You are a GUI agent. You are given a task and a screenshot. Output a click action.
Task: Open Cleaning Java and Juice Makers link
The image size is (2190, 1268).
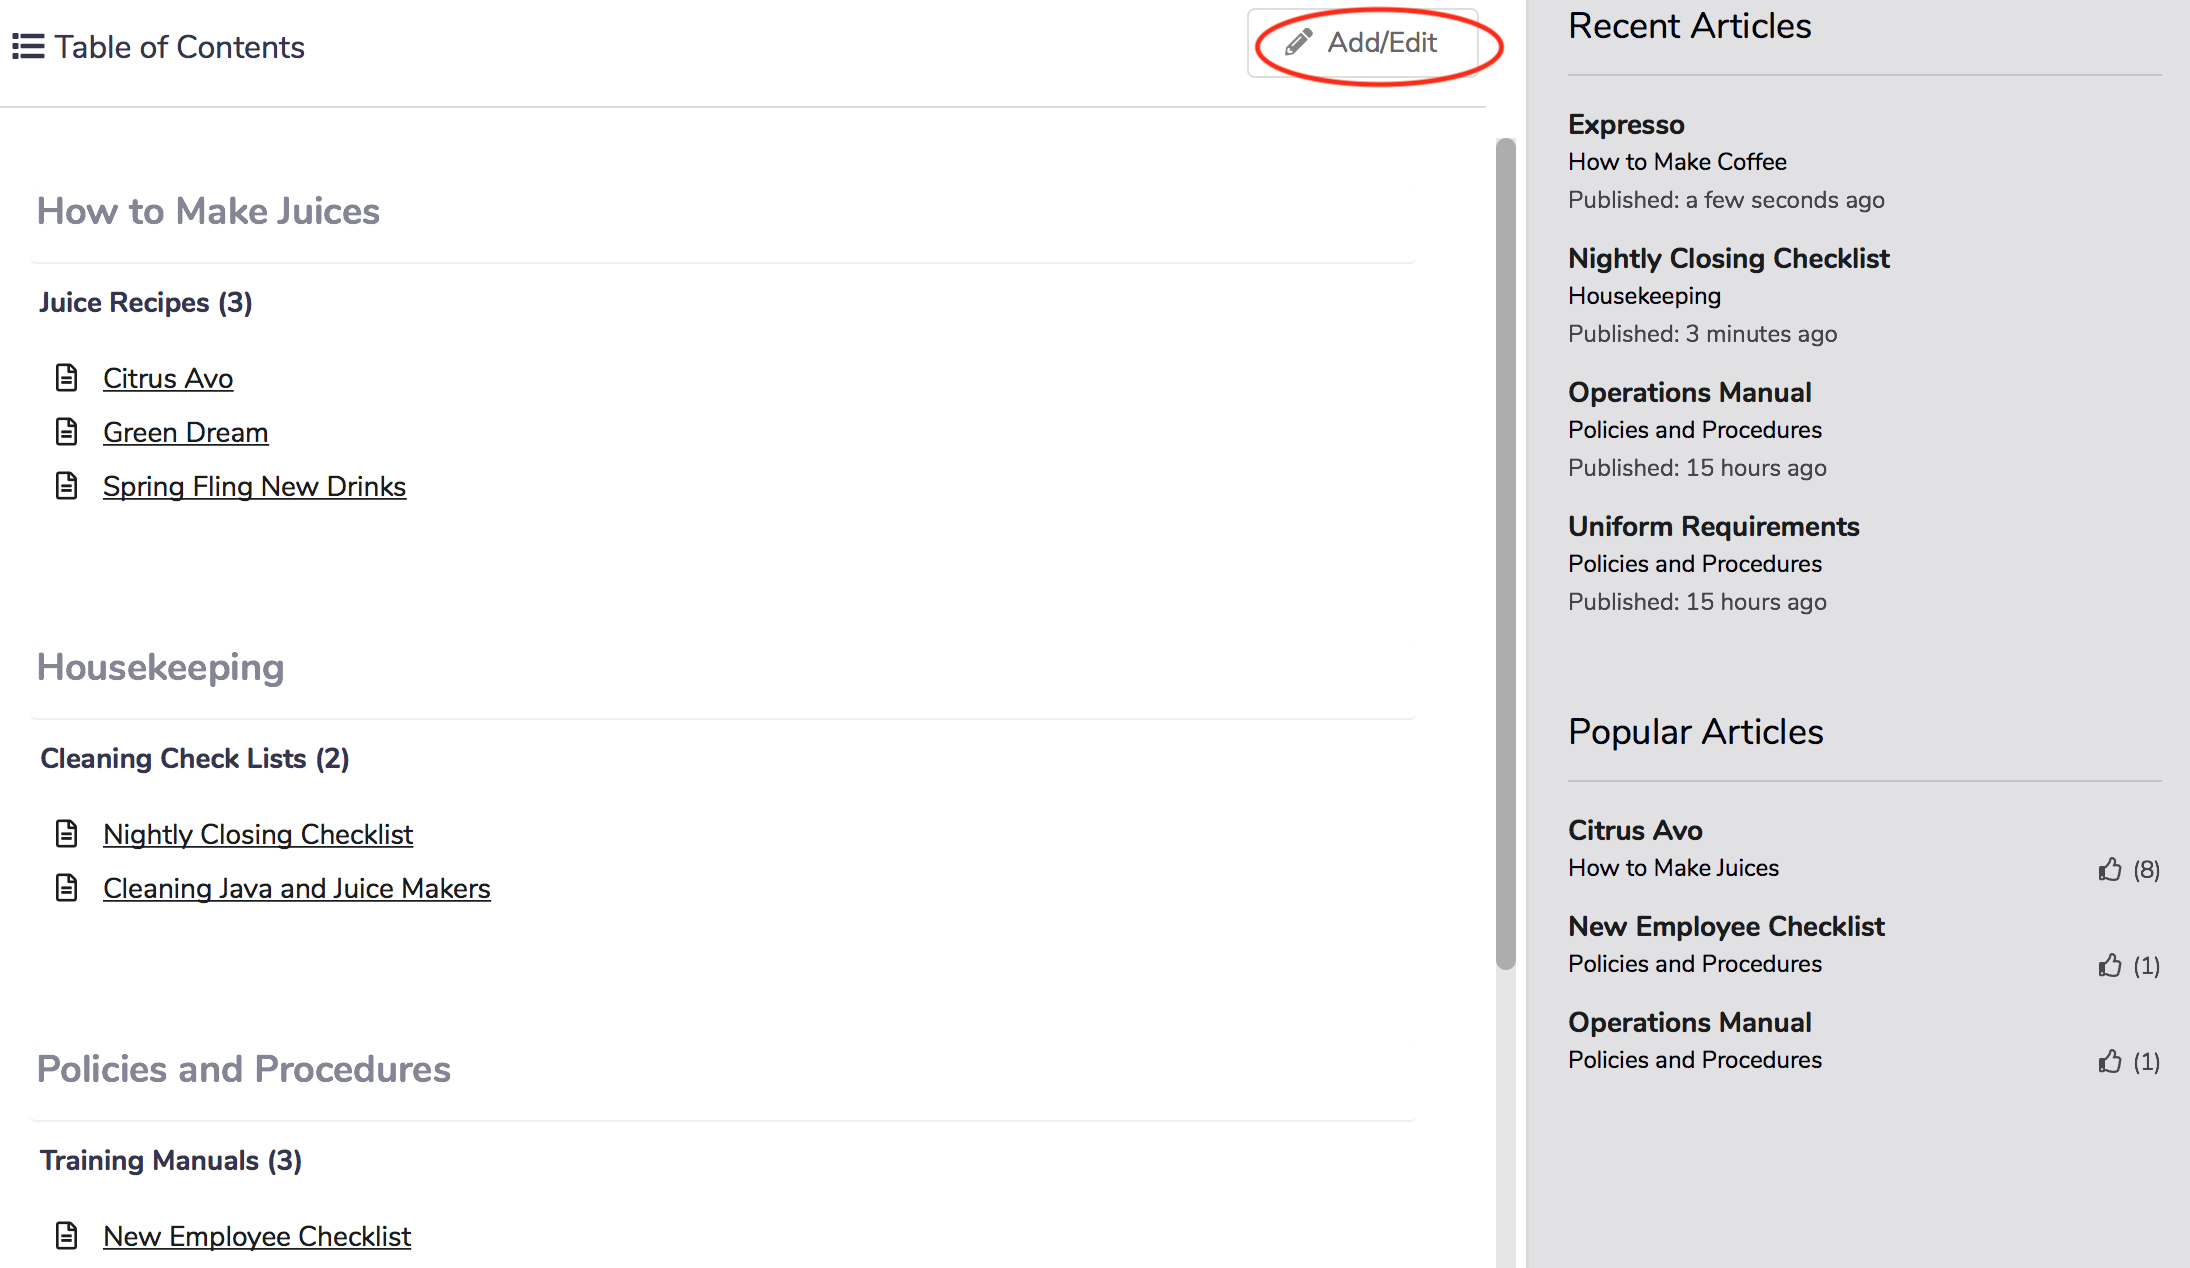(296, 888)
